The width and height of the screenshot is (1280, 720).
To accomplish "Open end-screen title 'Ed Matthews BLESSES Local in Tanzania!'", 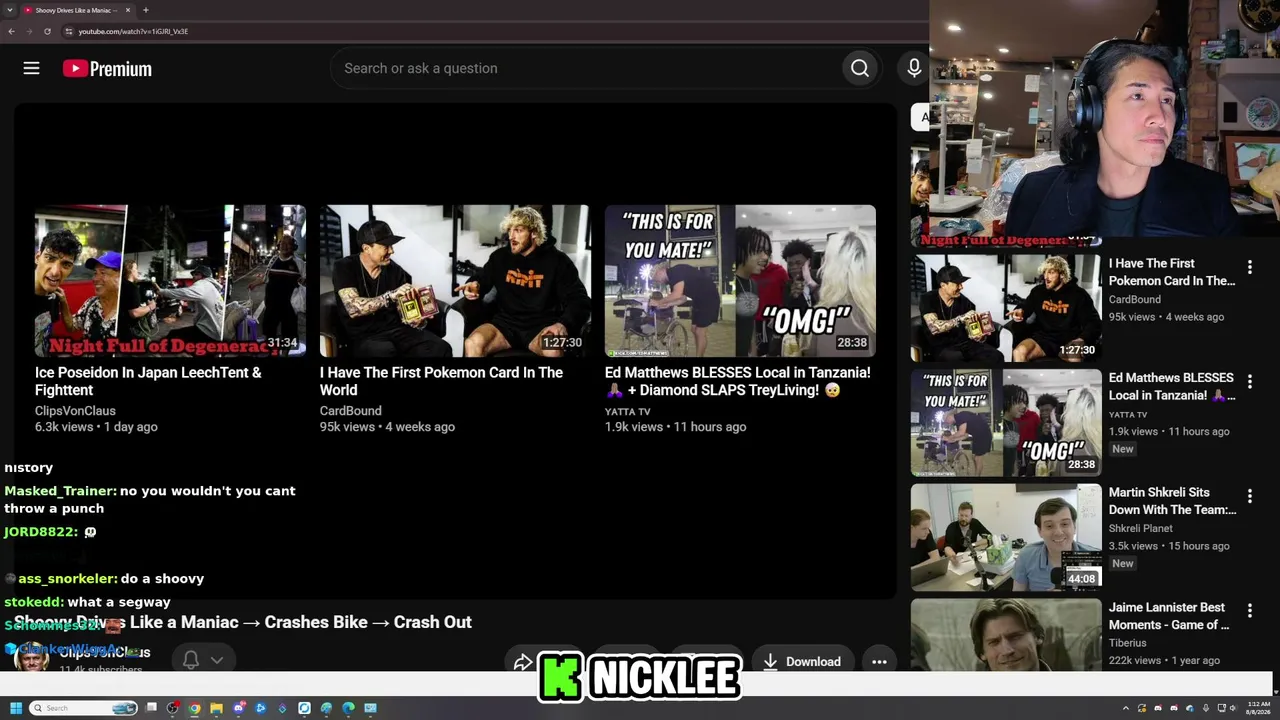I will pyautogui.click(x=738, y=381).
